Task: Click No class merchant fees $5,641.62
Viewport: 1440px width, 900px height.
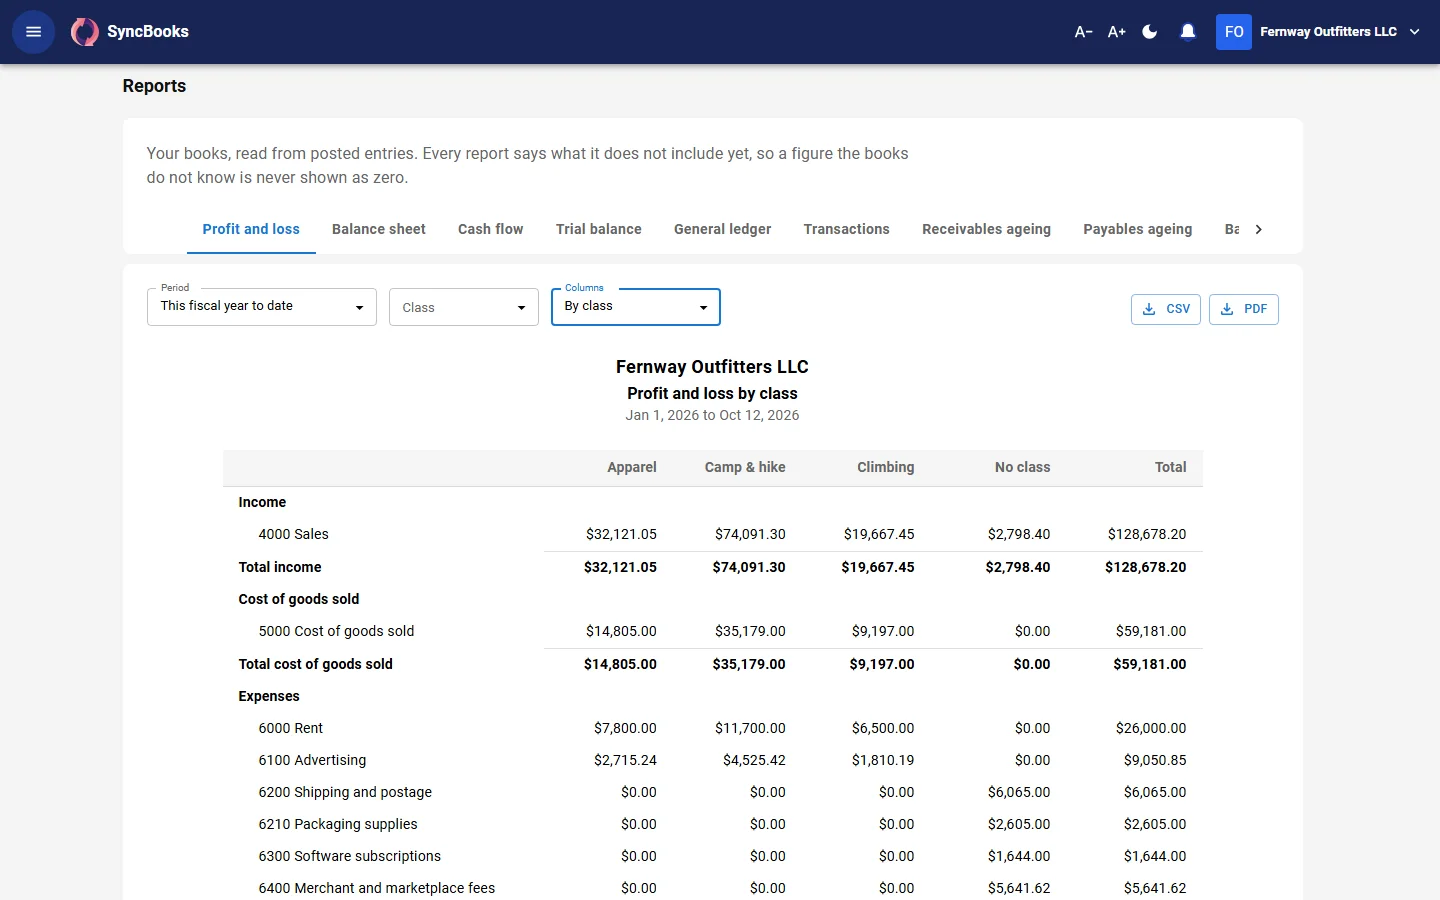Action: 1019,888
